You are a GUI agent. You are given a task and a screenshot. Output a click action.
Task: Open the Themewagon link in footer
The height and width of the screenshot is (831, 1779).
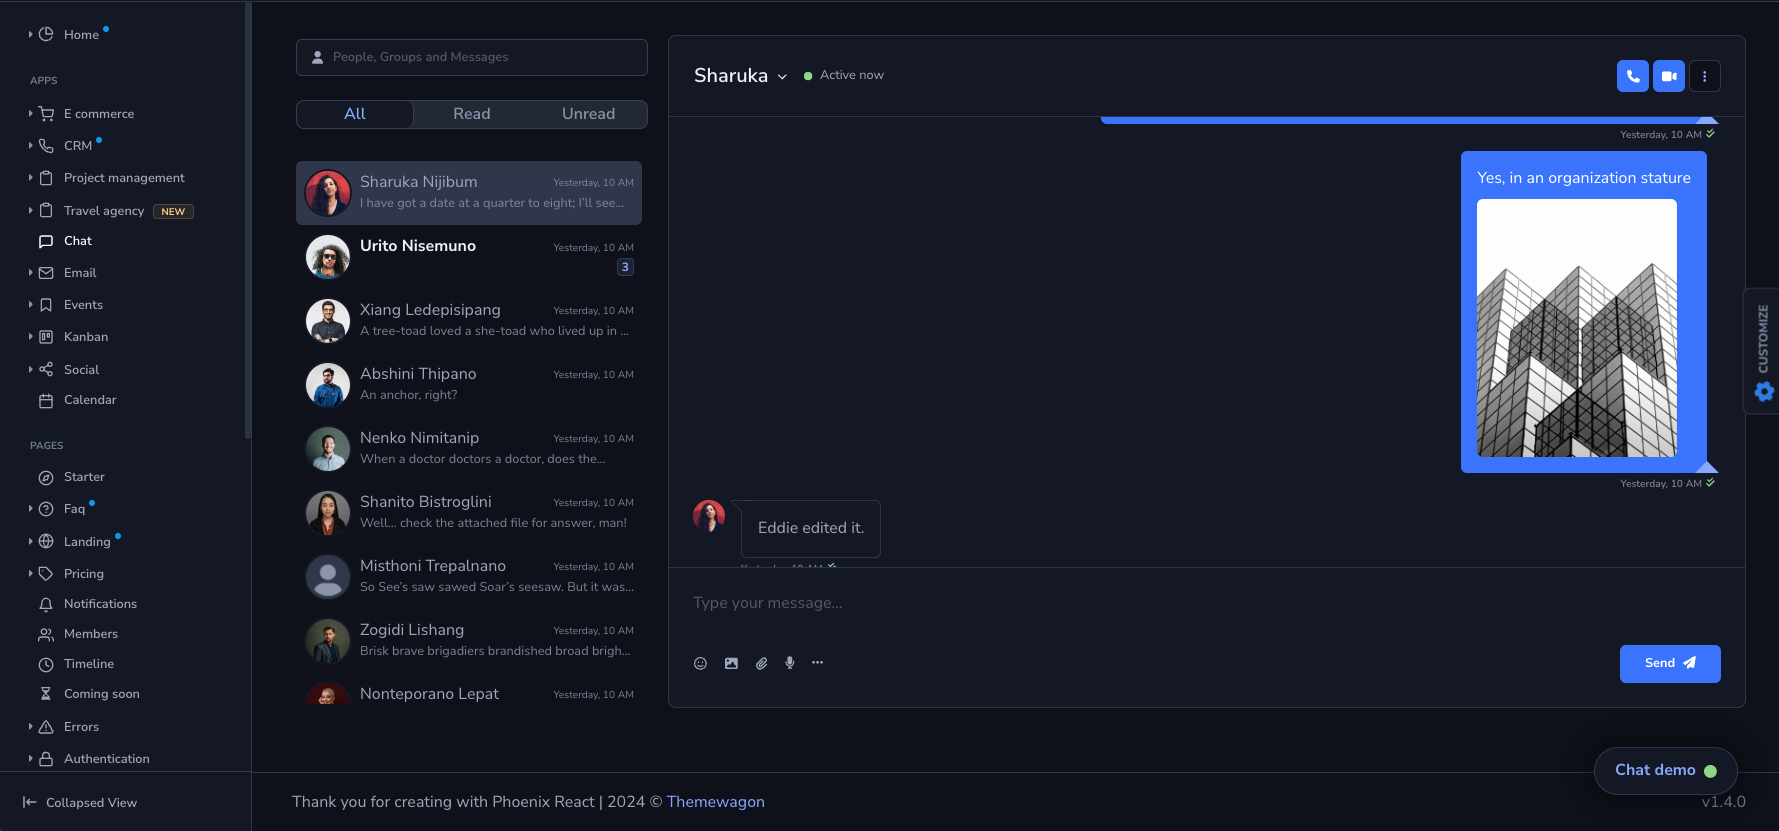click(716, 802)
